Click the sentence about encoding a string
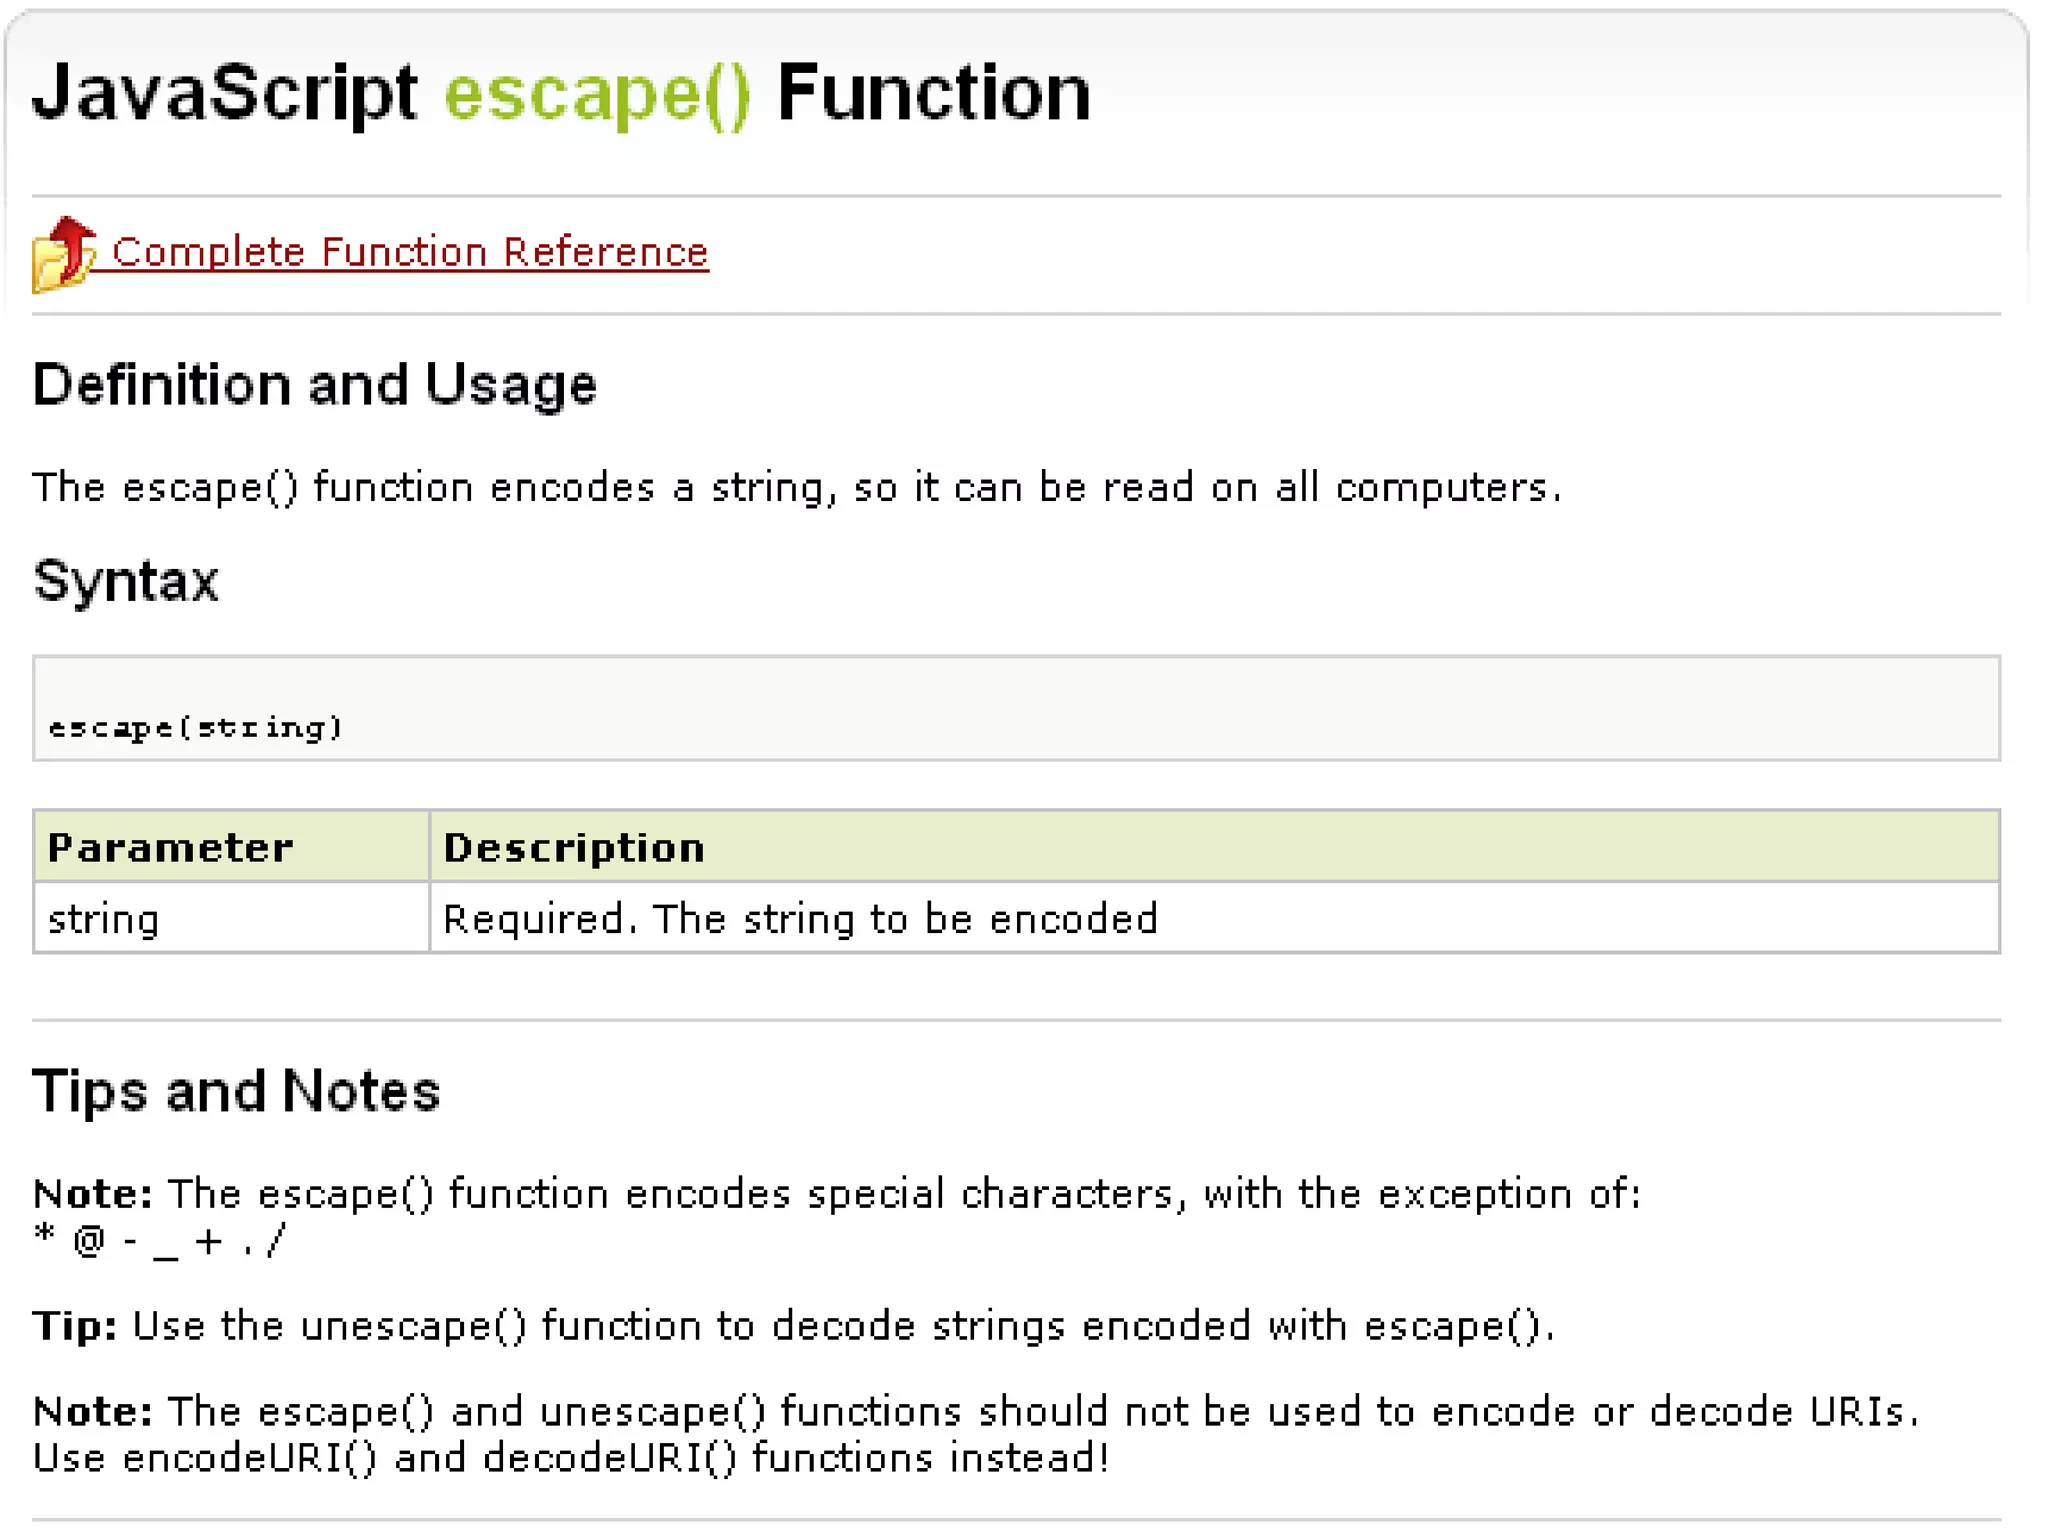Viewport: 2048px width, 1536px height. tap(796, 488)
